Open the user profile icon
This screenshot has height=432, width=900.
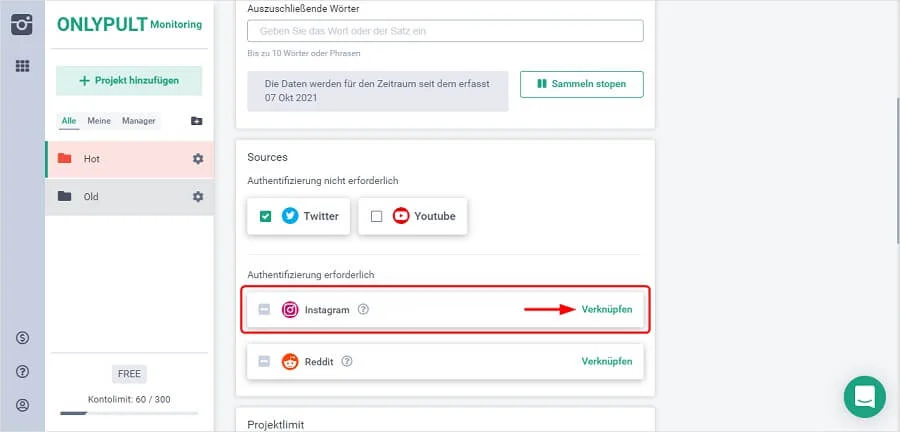[22, 406]
